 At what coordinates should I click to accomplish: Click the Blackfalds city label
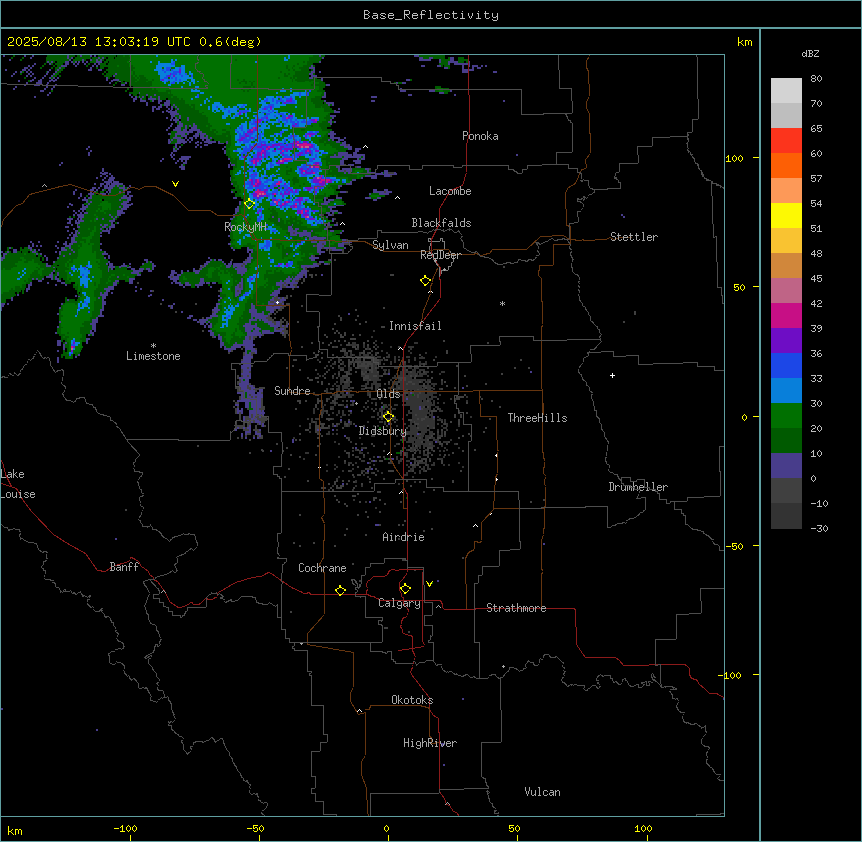click(441, 223)
